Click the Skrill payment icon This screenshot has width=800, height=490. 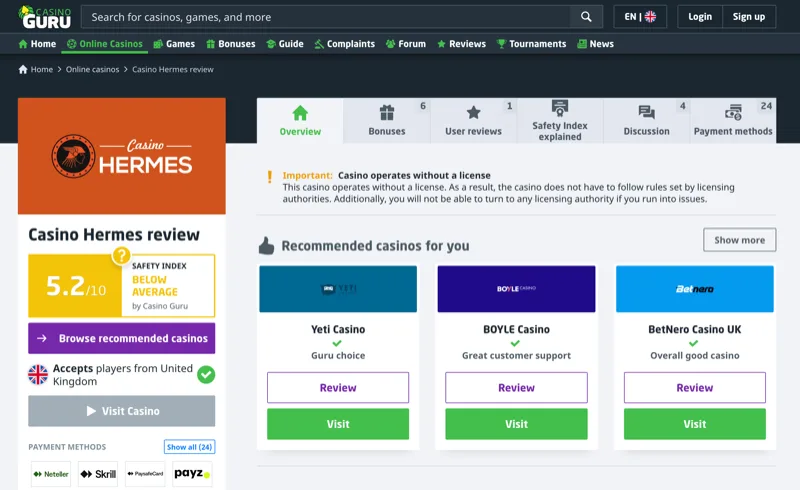click(98, 474)
